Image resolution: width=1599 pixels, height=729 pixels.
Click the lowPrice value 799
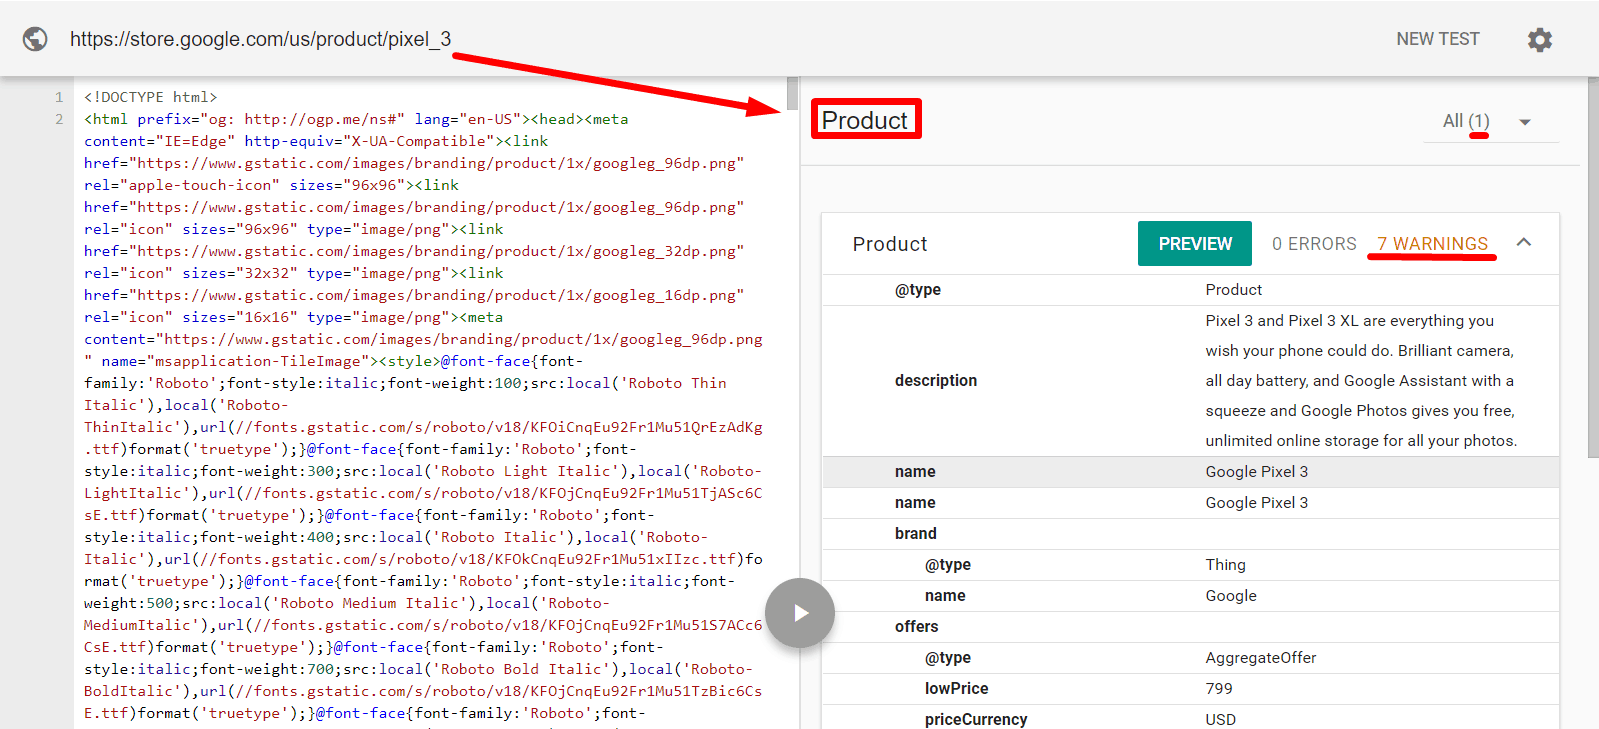(1219, 689)
